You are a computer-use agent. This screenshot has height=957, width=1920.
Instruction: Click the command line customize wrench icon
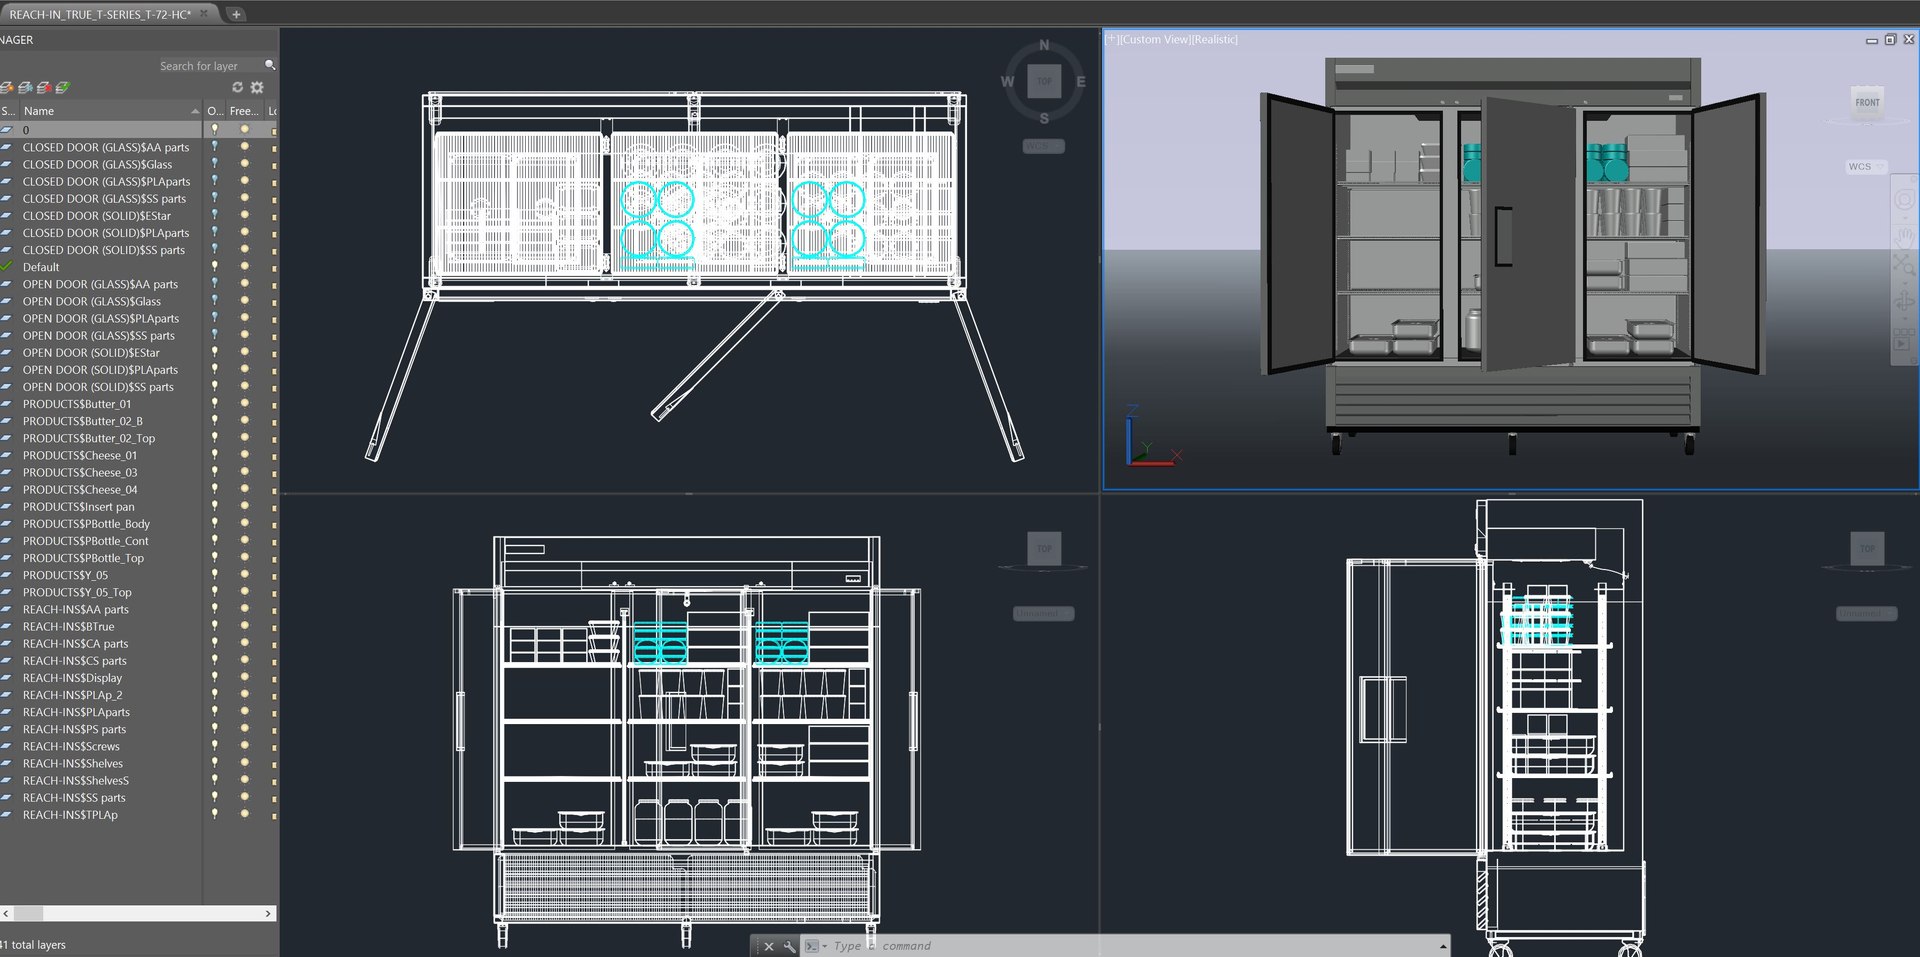pos(789,946)
